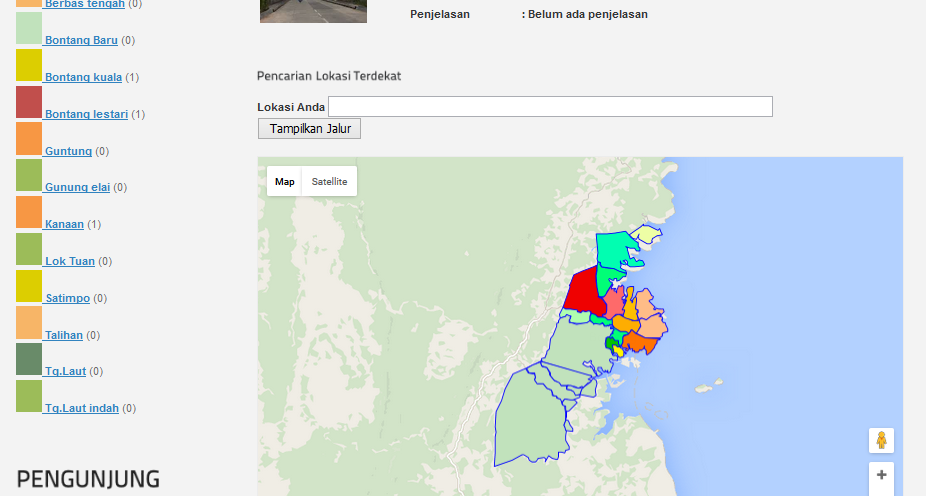
Task: Open the Berbas tengah link
Action: click(84, 4)
